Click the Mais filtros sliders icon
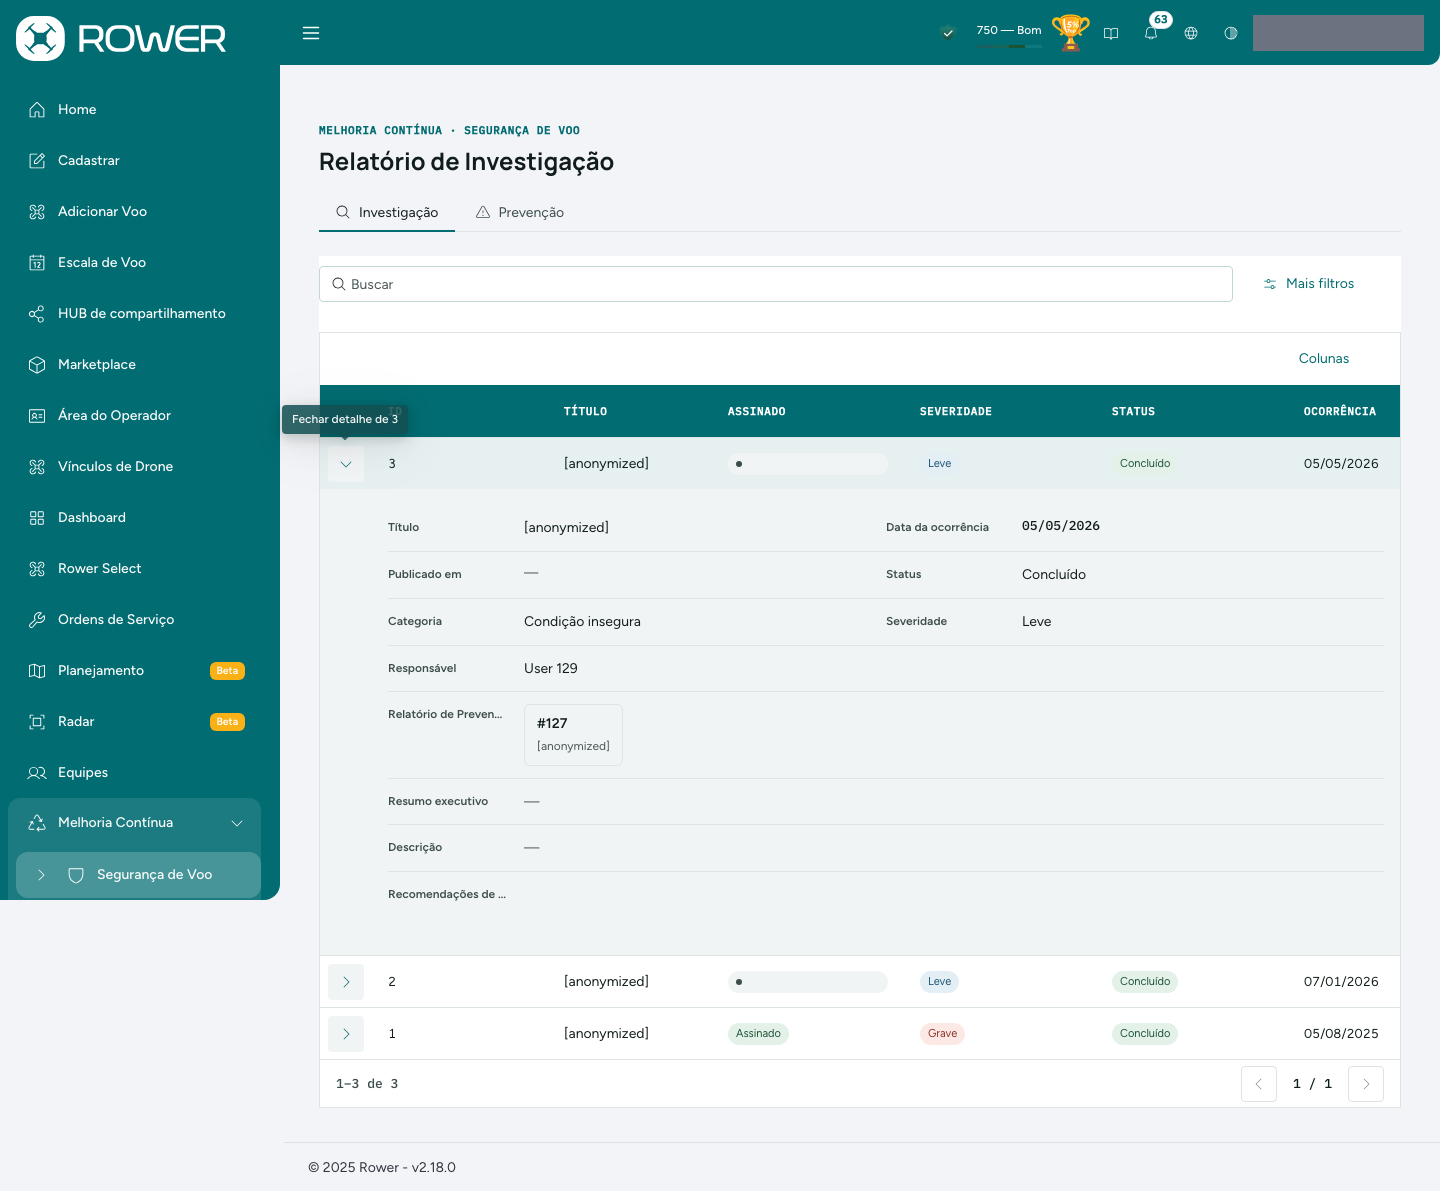This screenshot has width=1440, height=1191. click(x=1270, y=284)
